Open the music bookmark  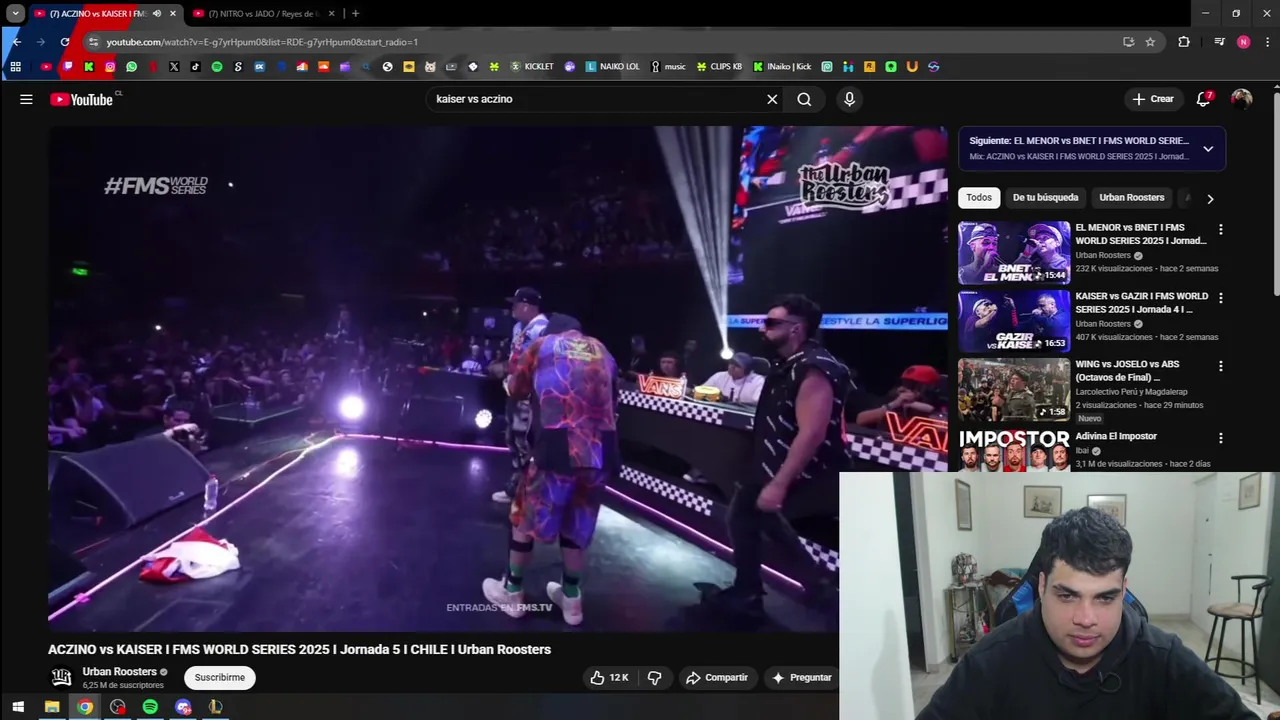668,67
